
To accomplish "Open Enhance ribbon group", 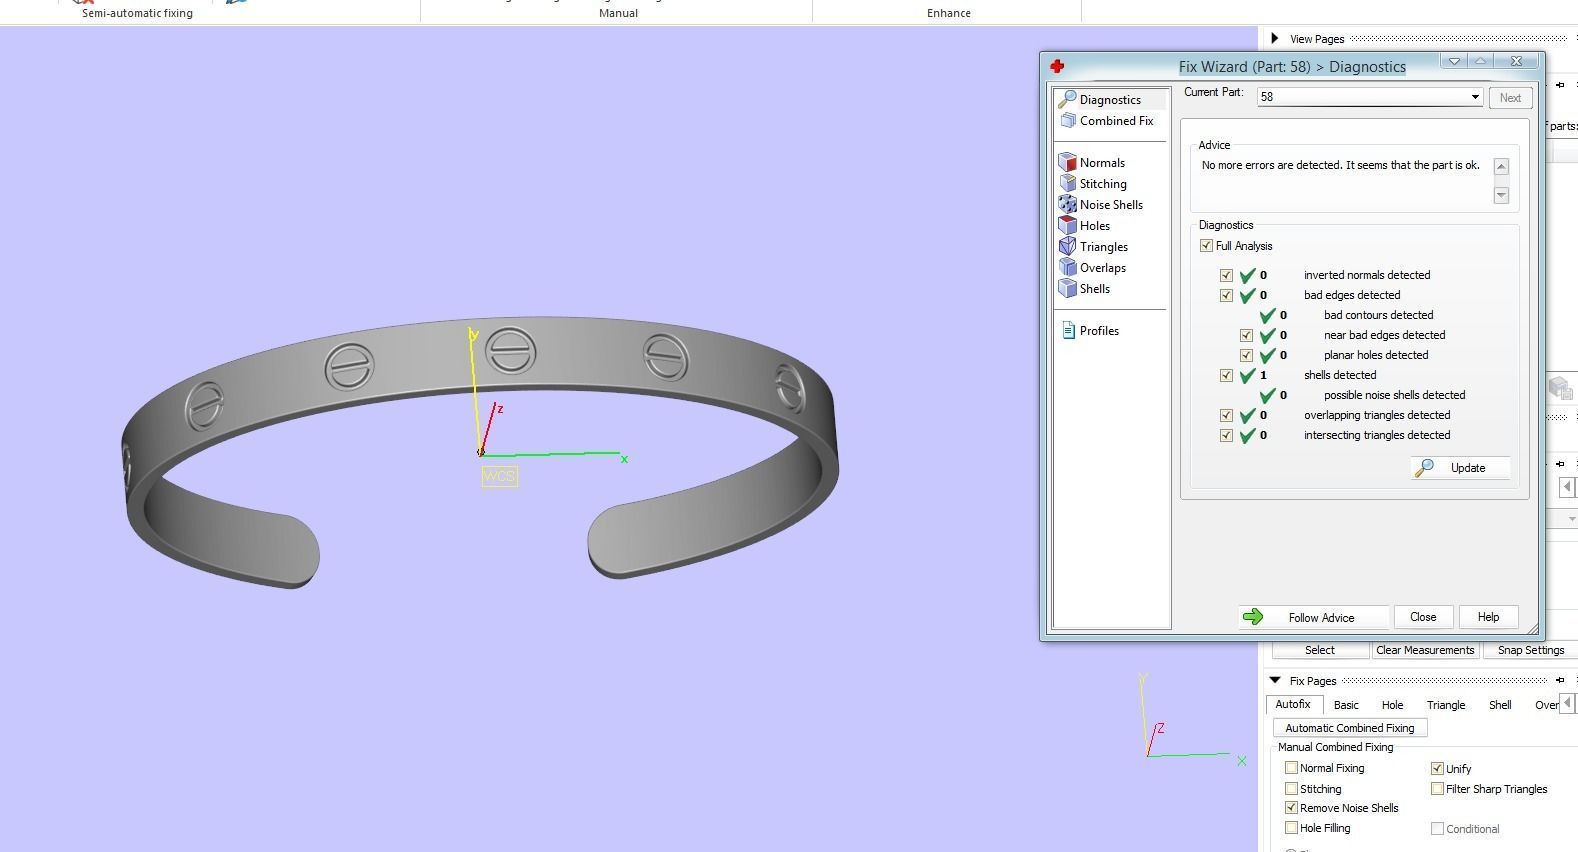I will click(x=948, y=13).
